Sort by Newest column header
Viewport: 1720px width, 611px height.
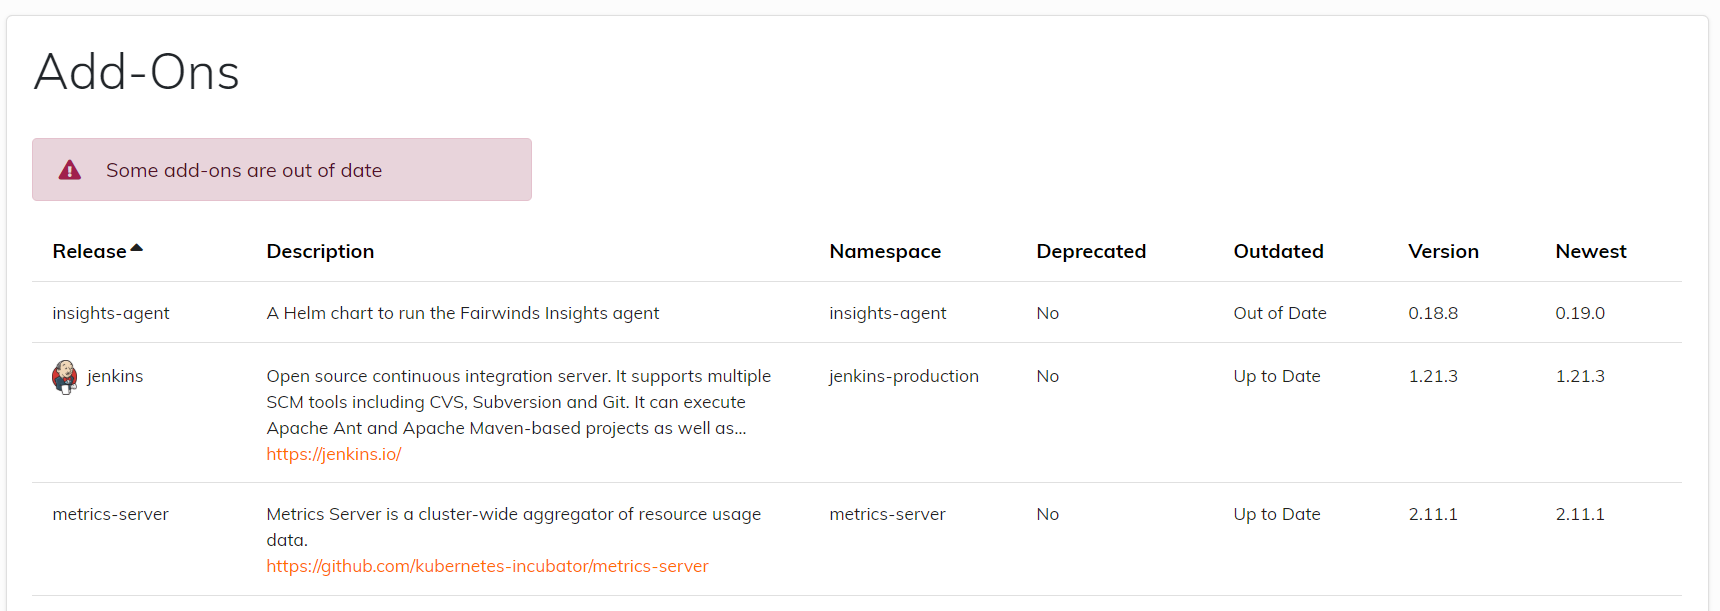coord(1591,251)
